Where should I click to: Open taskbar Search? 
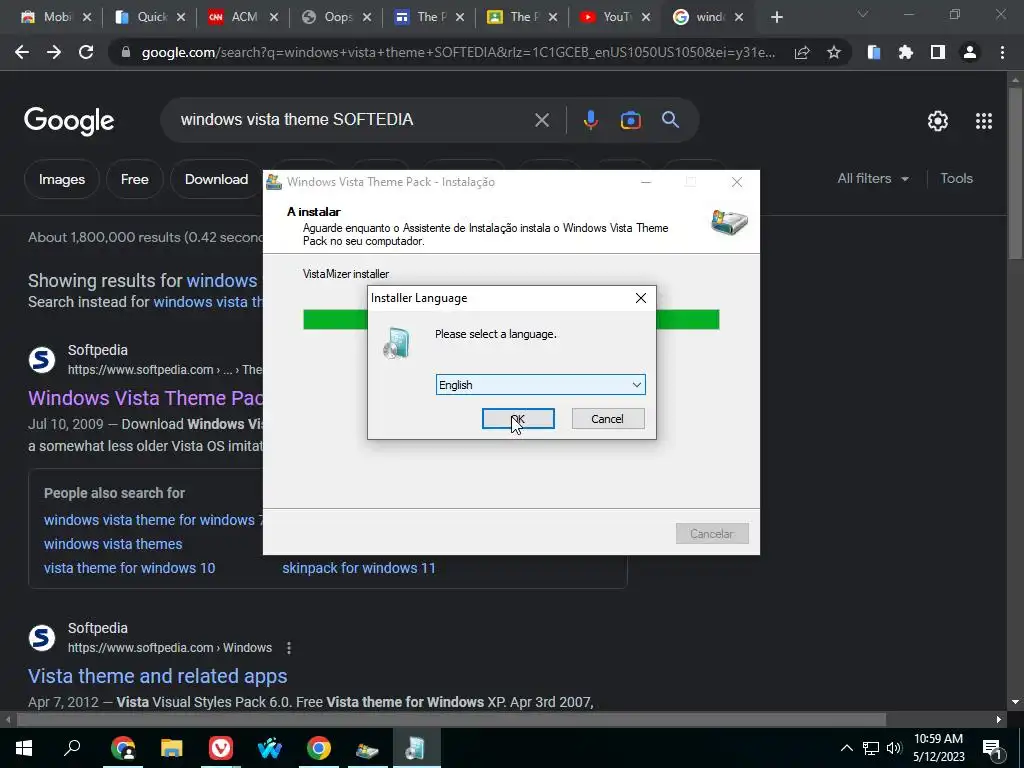point(72,748)
